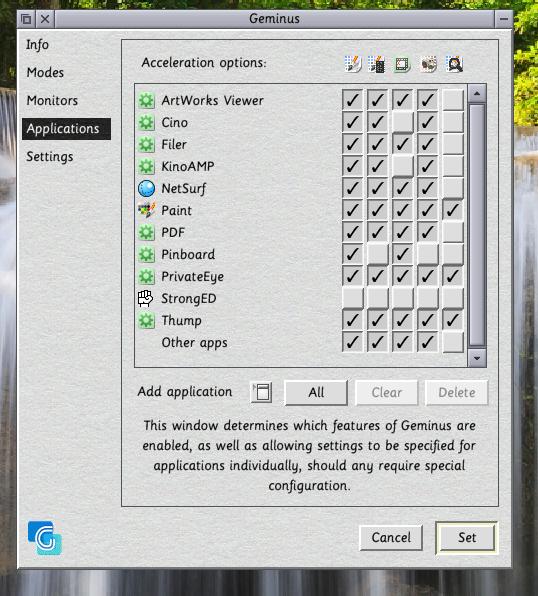
Task: Untick Paint's magnifier-column checkbox
Action: 452,210
